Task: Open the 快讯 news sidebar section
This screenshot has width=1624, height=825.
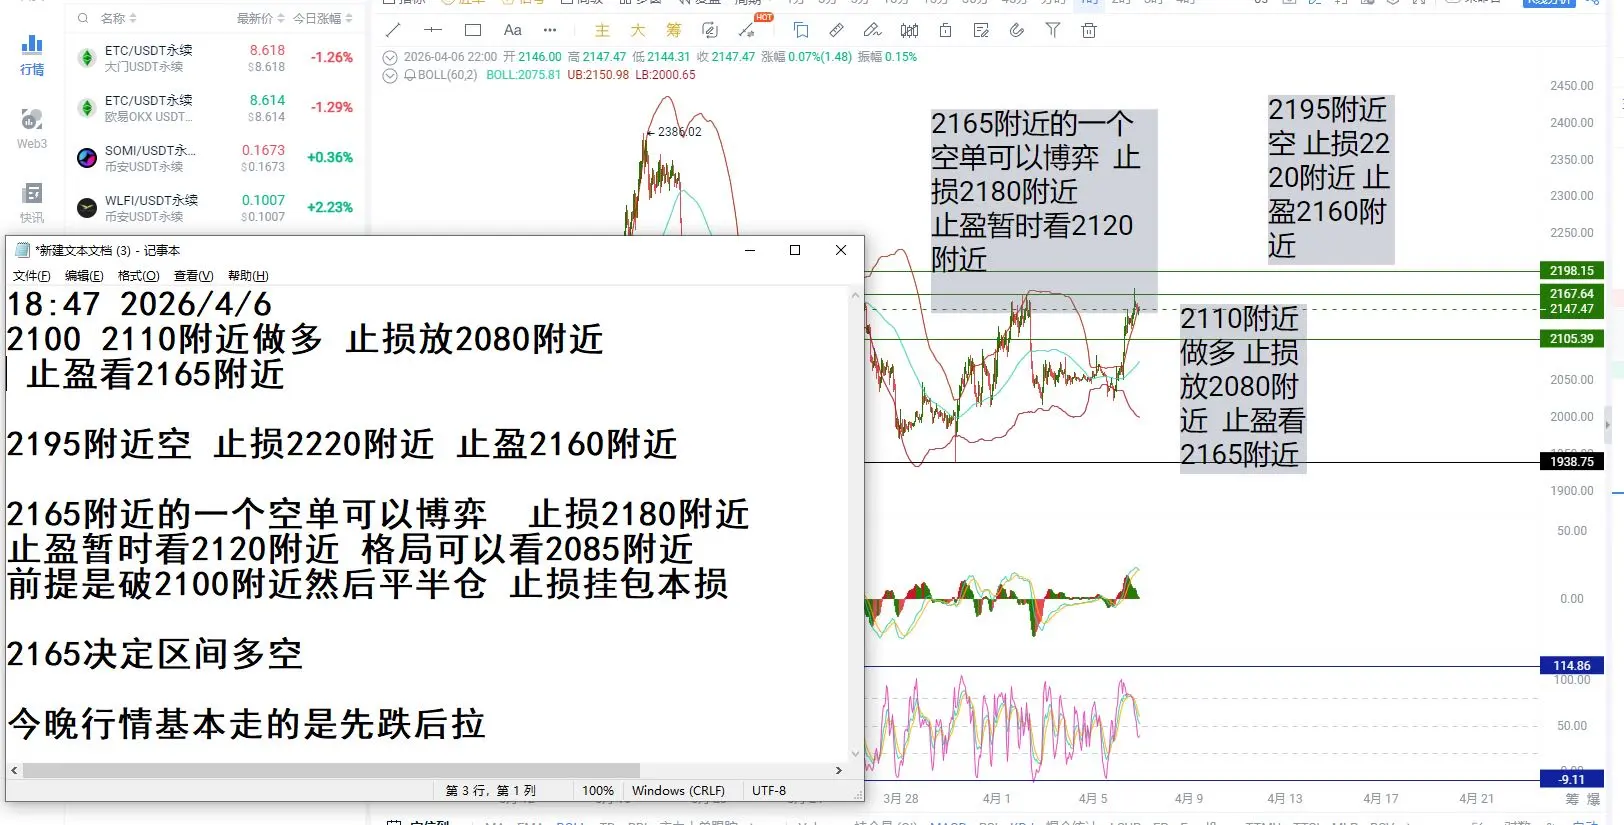Action: pos(32,203)
